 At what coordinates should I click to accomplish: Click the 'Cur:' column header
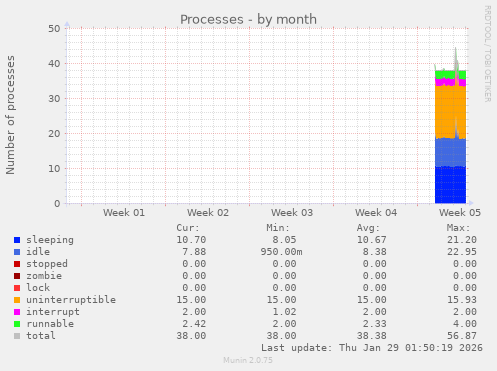(188, 228)
